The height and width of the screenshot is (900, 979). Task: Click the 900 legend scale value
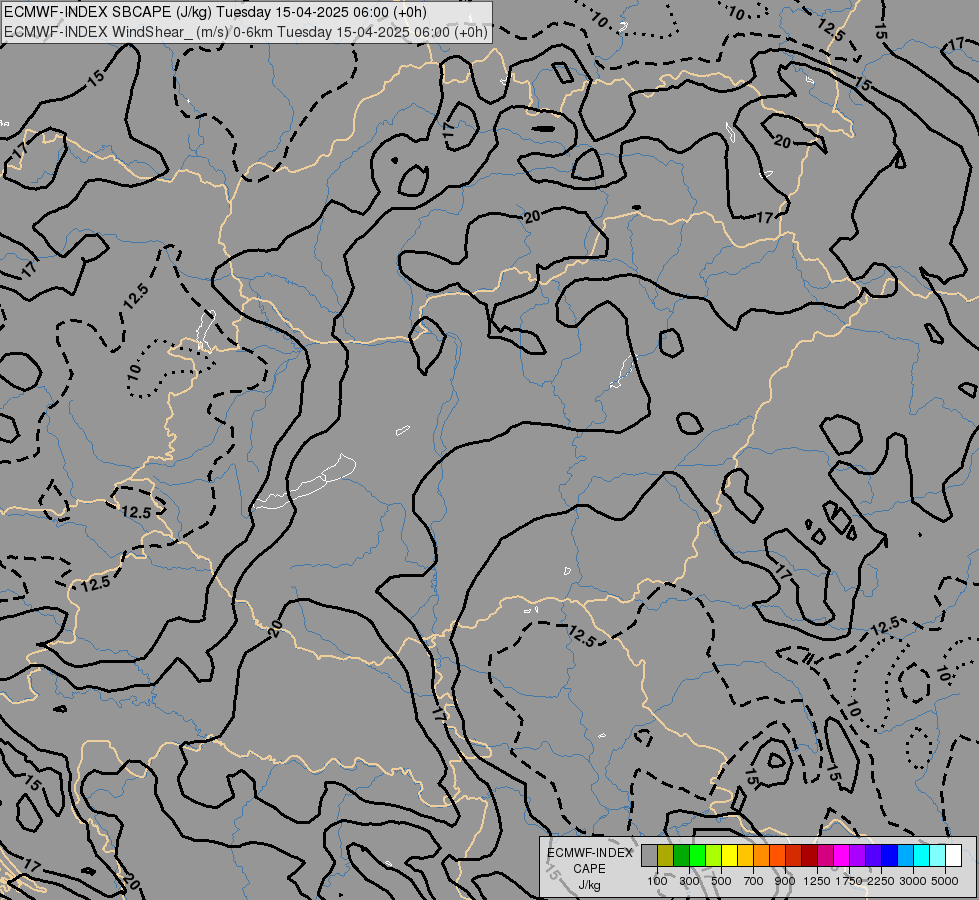click(x=785, y=881)
